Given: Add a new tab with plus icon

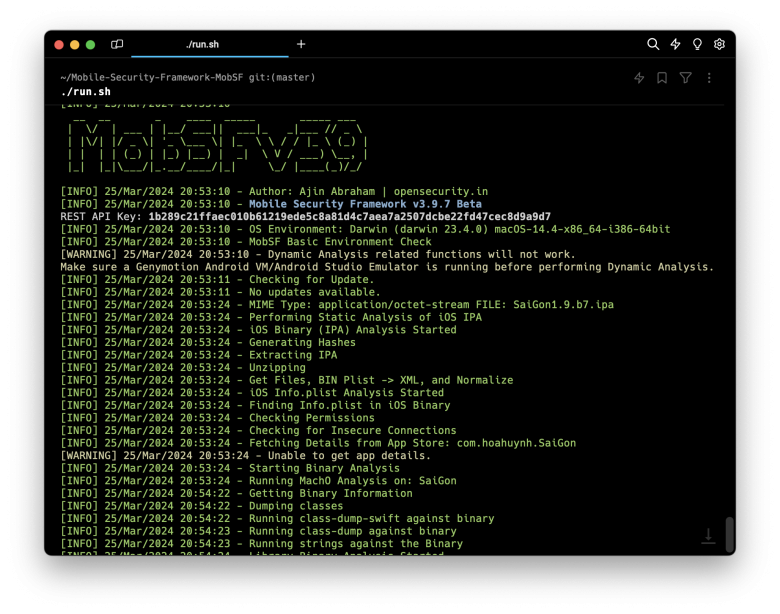Looking at the screenshot, I should (301, 44).
